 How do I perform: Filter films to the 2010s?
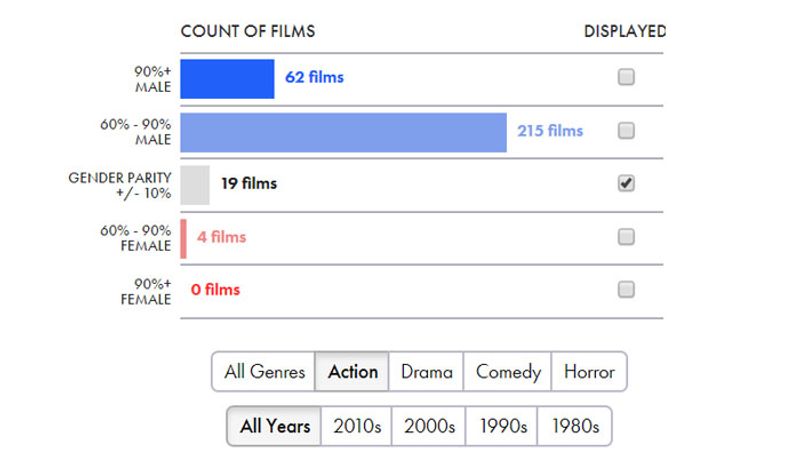point(357,426)
